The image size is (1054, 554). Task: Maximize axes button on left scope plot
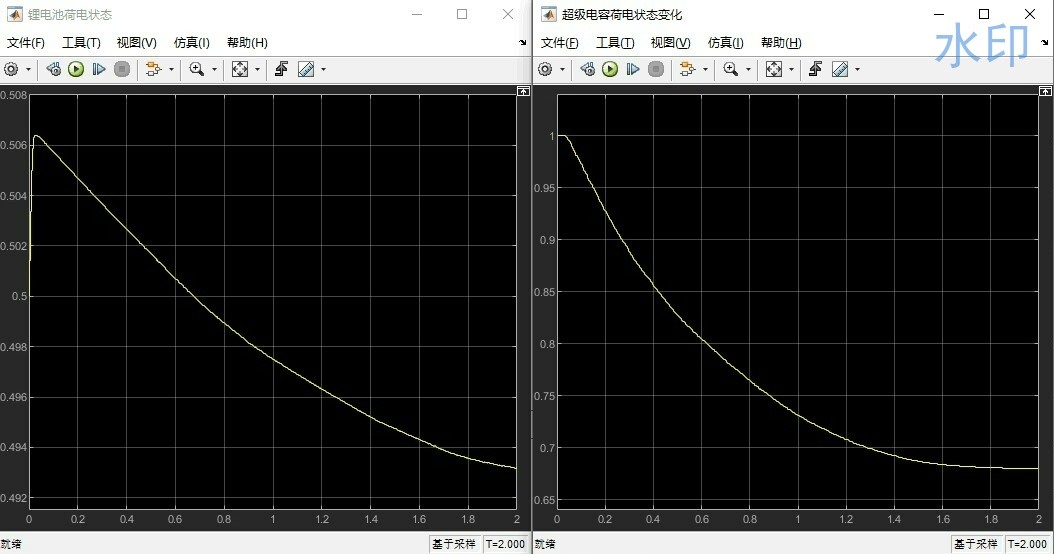tap(524, 91)
